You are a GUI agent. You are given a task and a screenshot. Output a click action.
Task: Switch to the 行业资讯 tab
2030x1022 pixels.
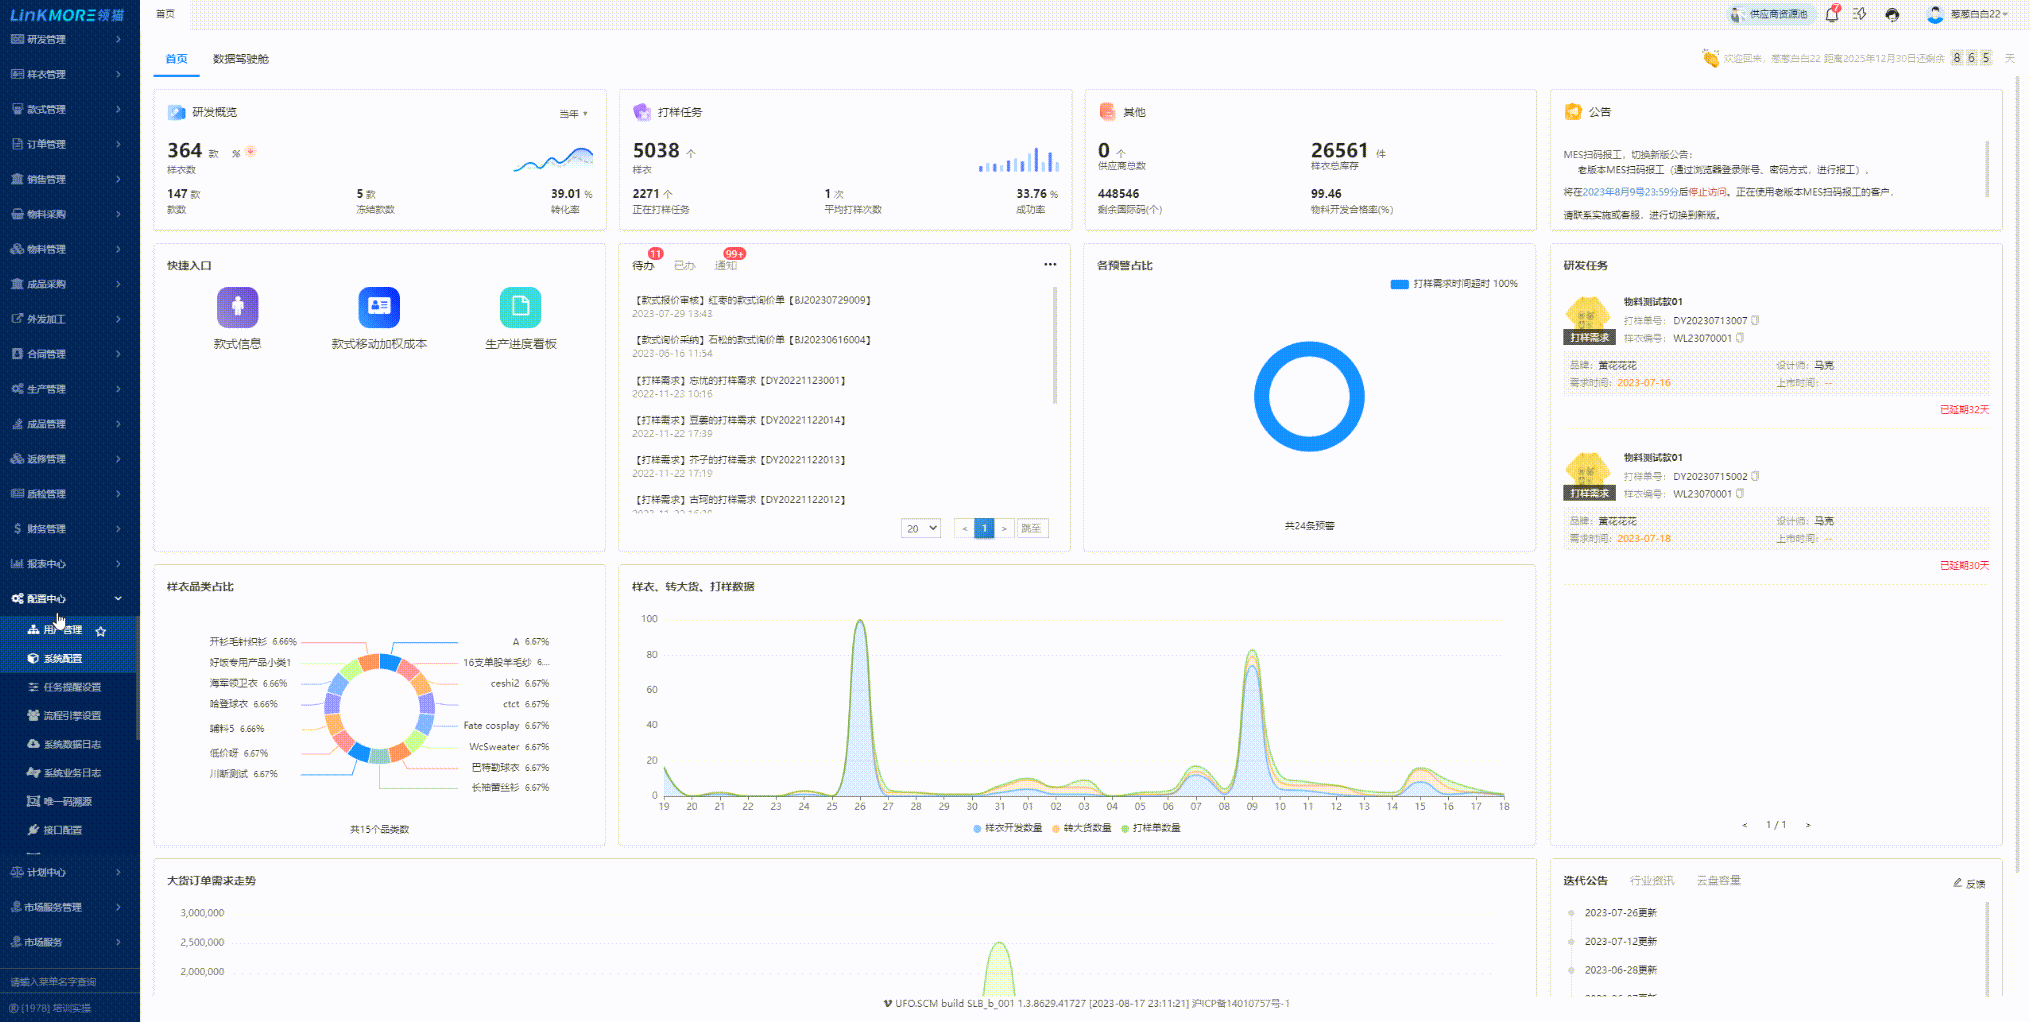coord(1652,880)
